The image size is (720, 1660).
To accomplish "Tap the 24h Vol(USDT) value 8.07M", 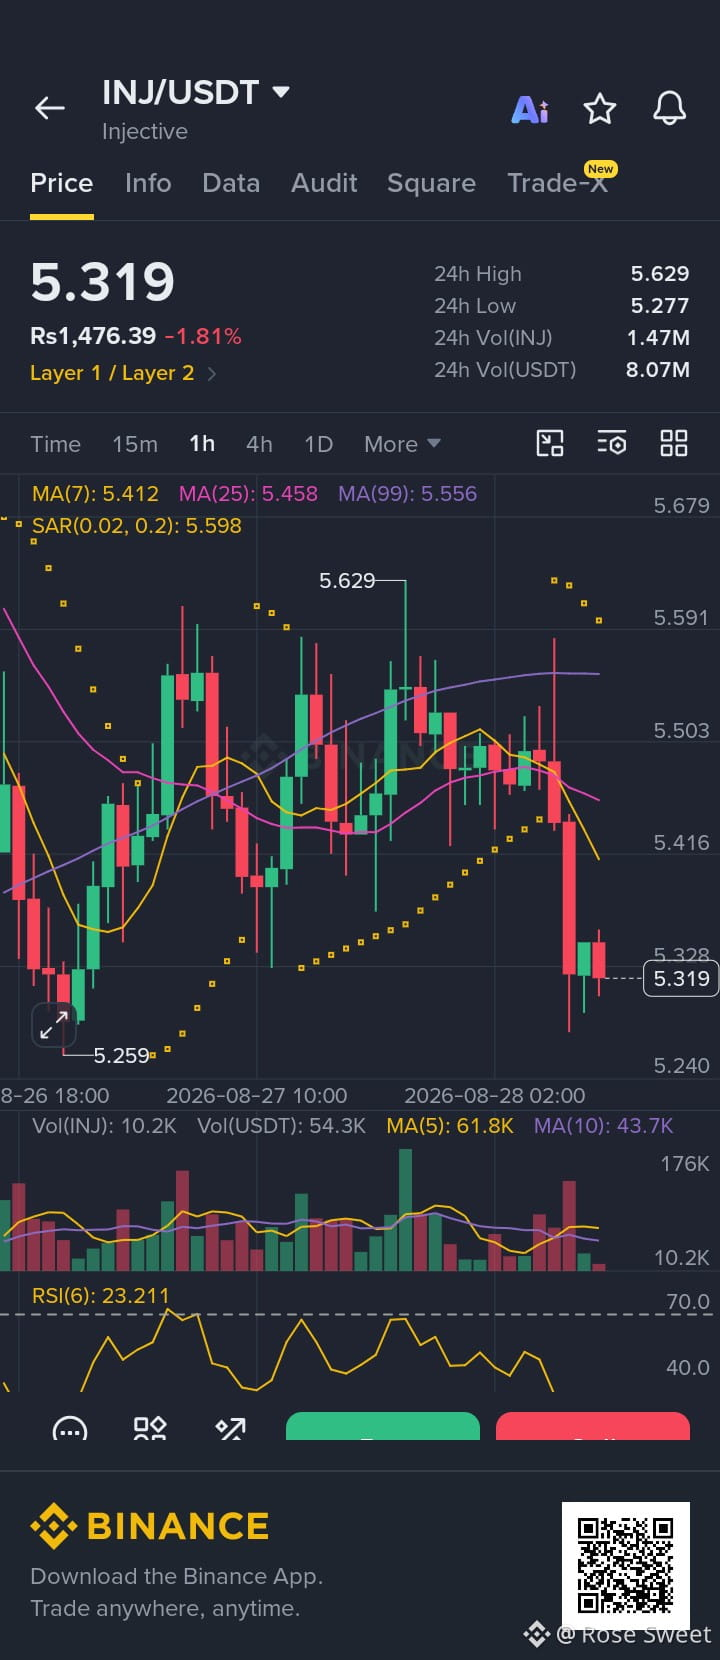I will (x=658, y=370).
